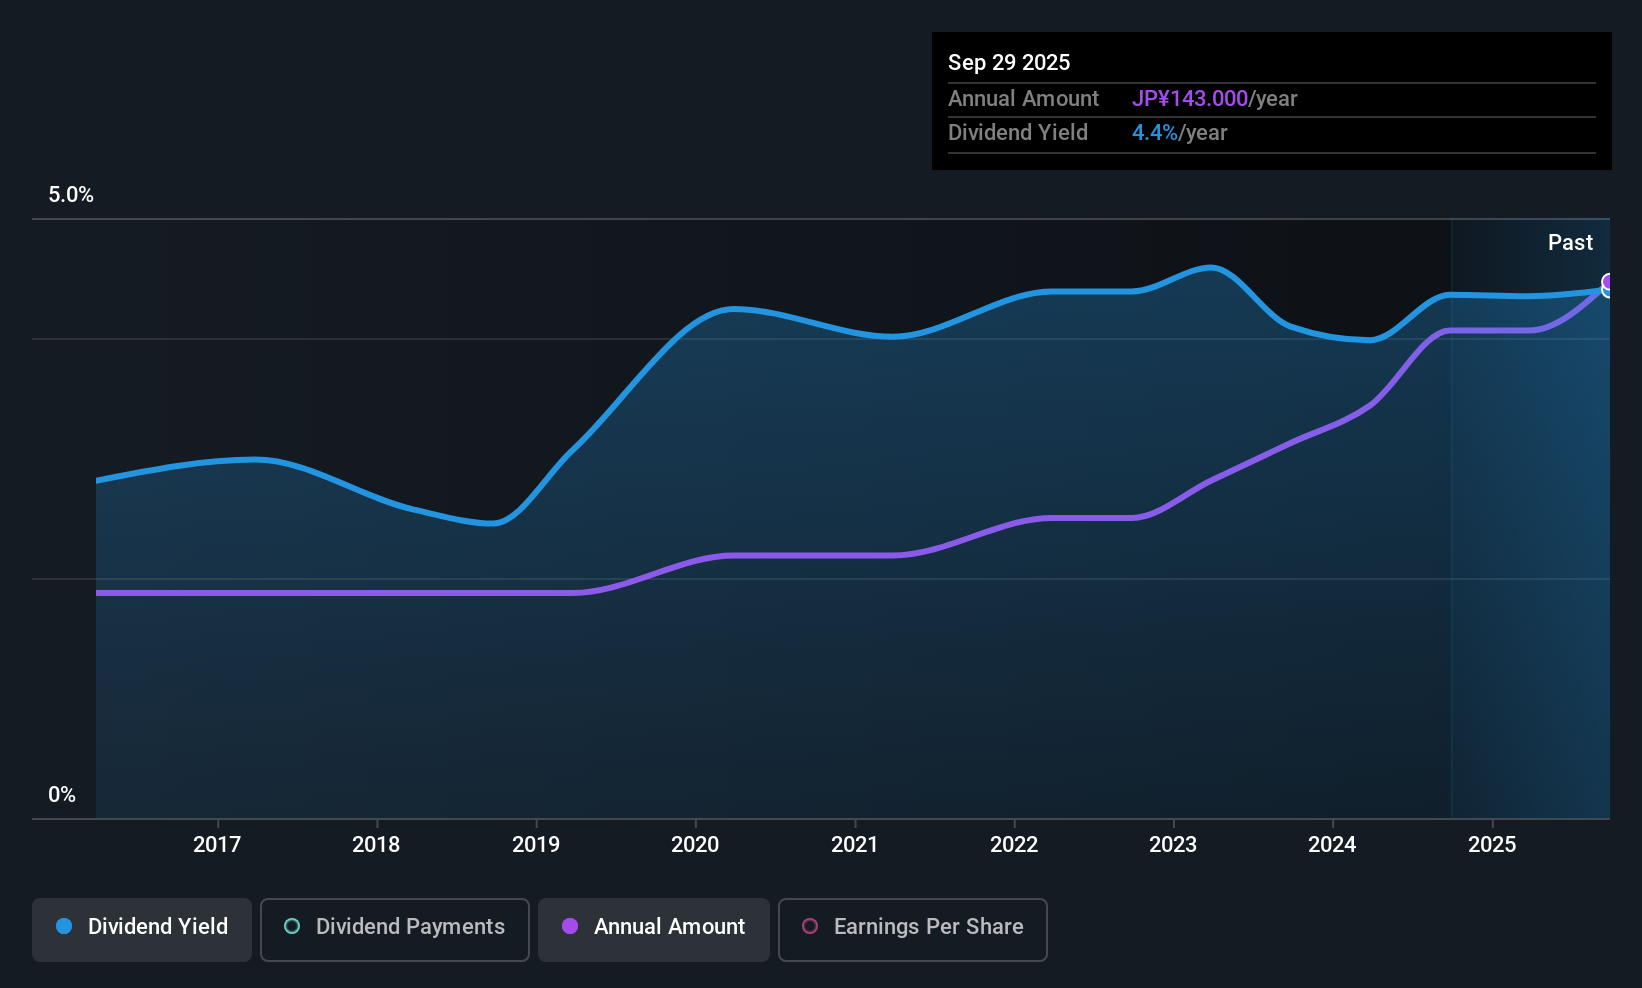Click the blue Dividend Yield legend dot
1642x988 pixels.
coord(64,926)
